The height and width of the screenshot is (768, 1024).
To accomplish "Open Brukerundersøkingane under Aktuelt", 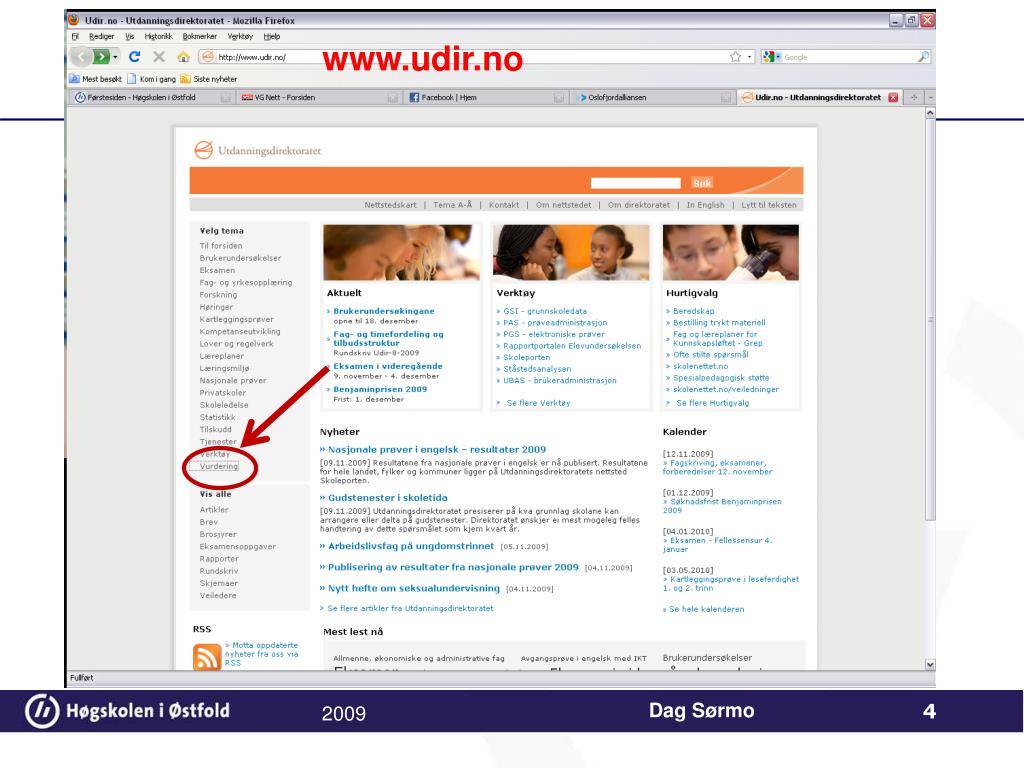I will [383, 311].
